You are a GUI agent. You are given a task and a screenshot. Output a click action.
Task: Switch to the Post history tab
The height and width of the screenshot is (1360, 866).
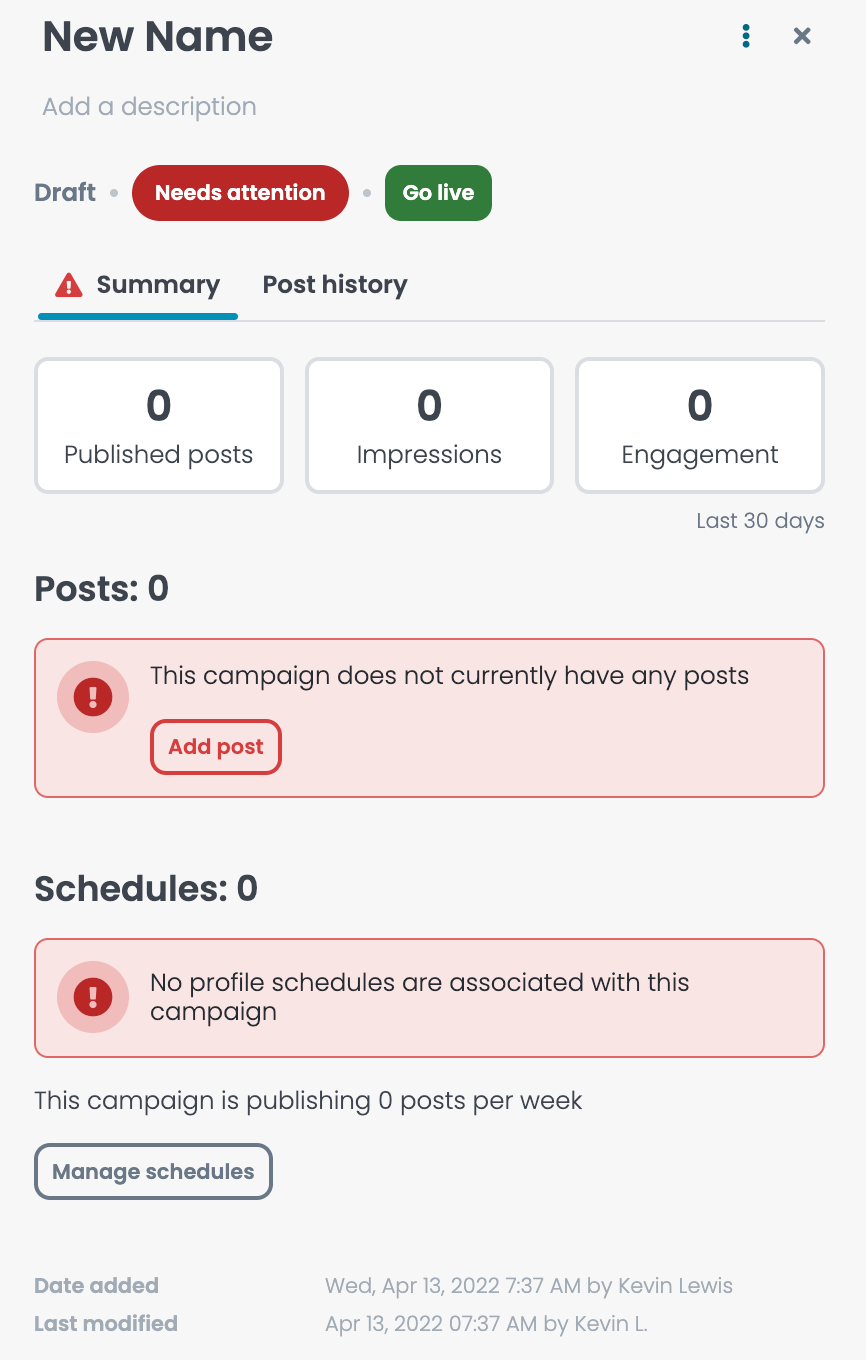click(335, 285)
